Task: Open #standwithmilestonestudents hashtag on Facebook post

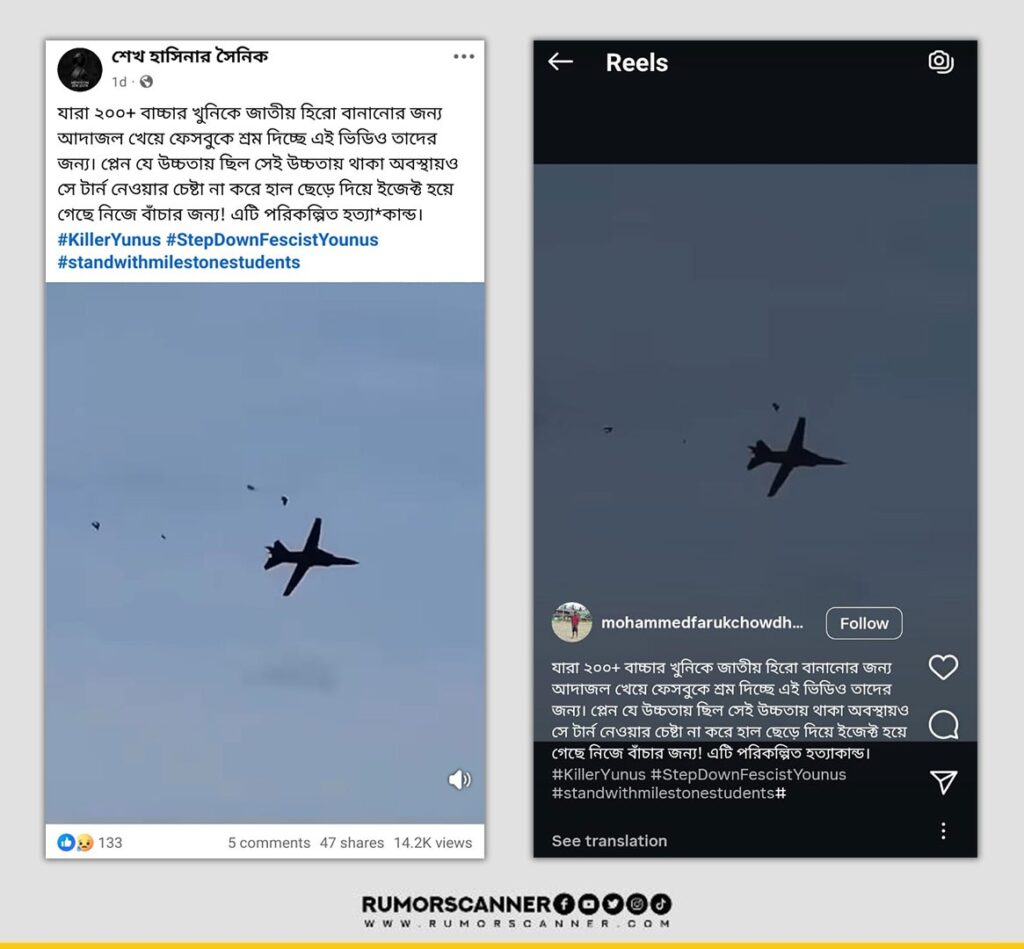Action: 179,263
